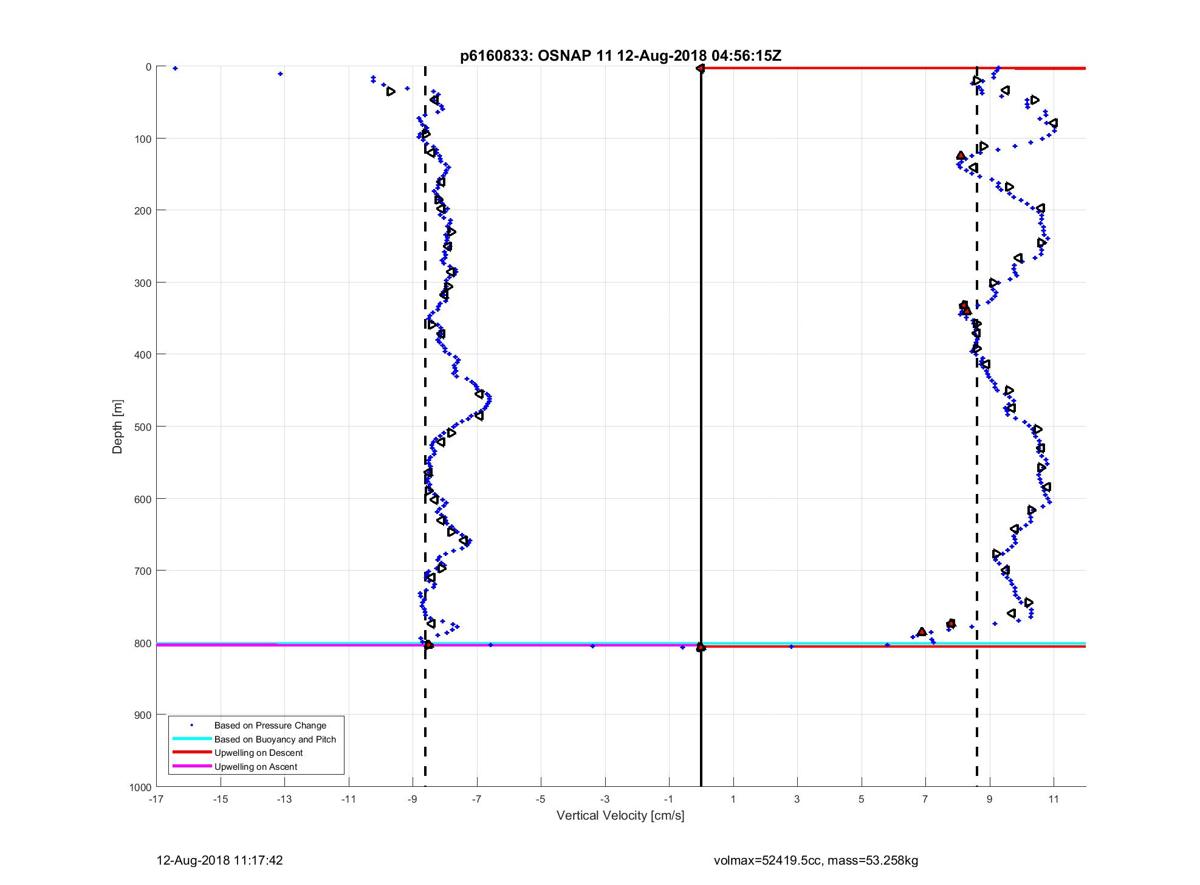Click y-axis tick label 1000
The height and width of the screenshot is (885, 1200).
(140, 787)
